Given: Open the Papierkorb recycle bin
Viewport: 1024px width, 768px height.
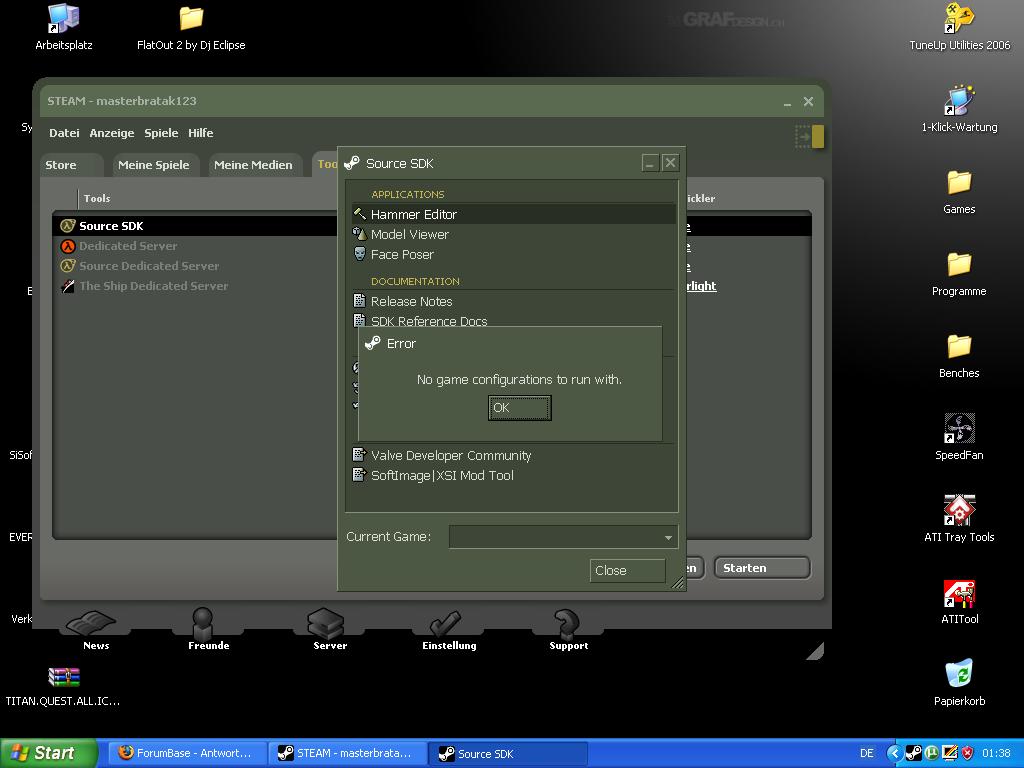Looking at the screenshot, I should coord(959,682).
